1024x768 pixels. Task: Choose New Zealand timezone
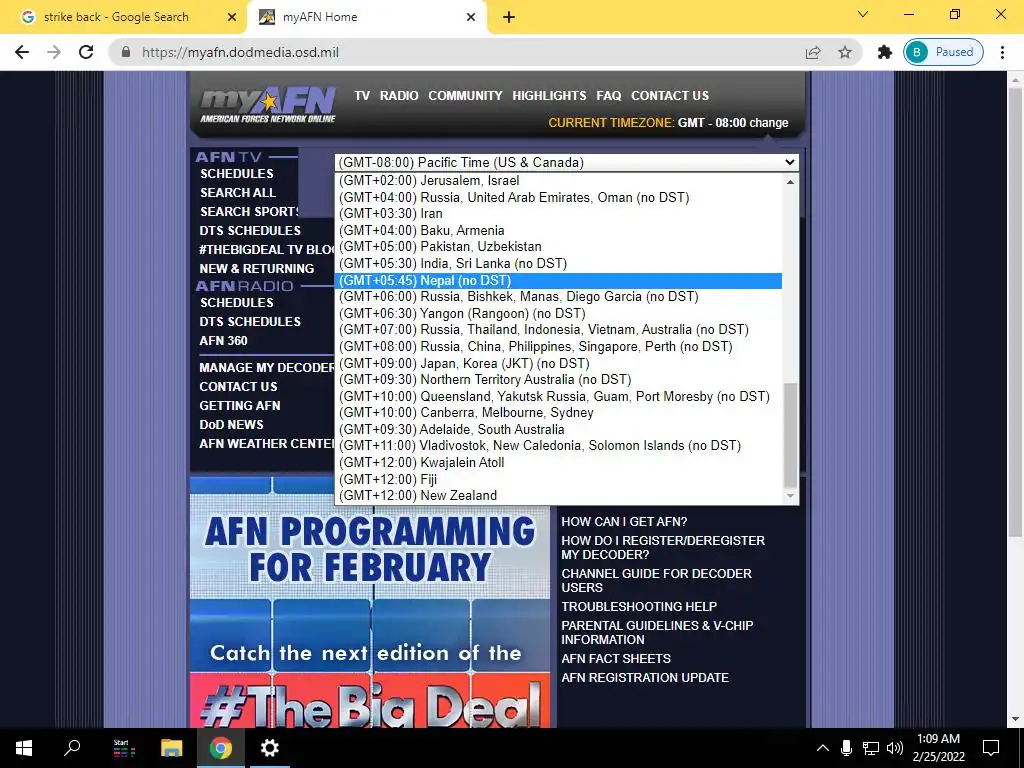click(558, 496)
